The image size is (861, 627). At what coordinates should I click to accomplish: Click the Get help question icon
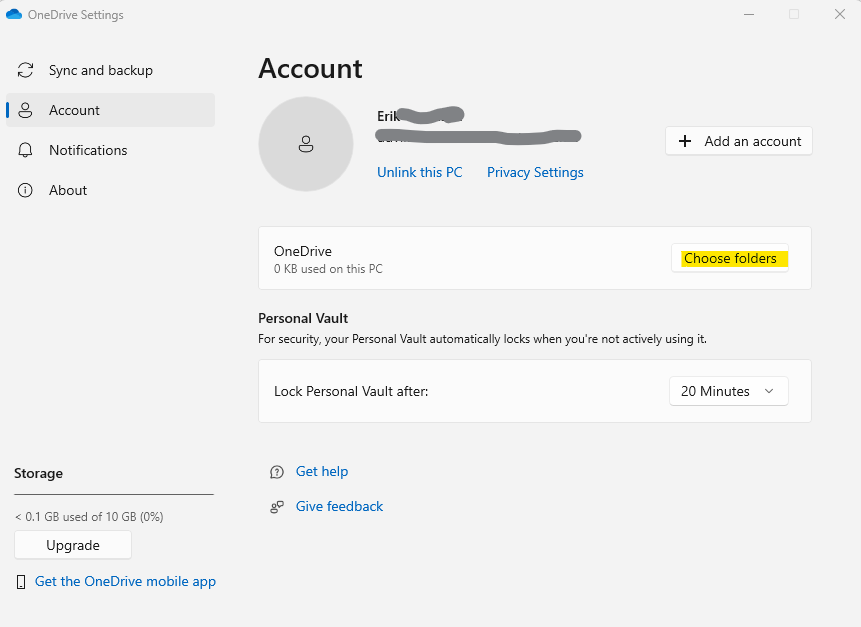pos(277,472)
